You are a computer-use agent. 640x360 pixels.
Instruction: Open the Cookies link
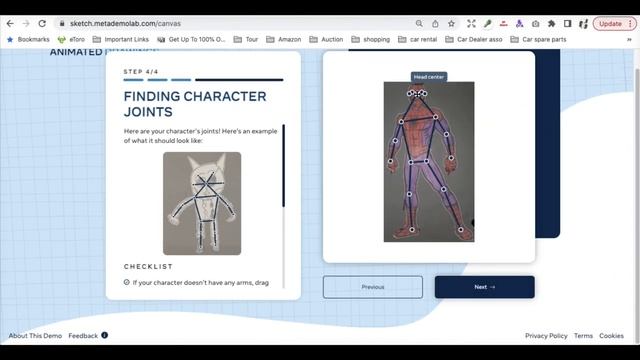pos(611,336)
